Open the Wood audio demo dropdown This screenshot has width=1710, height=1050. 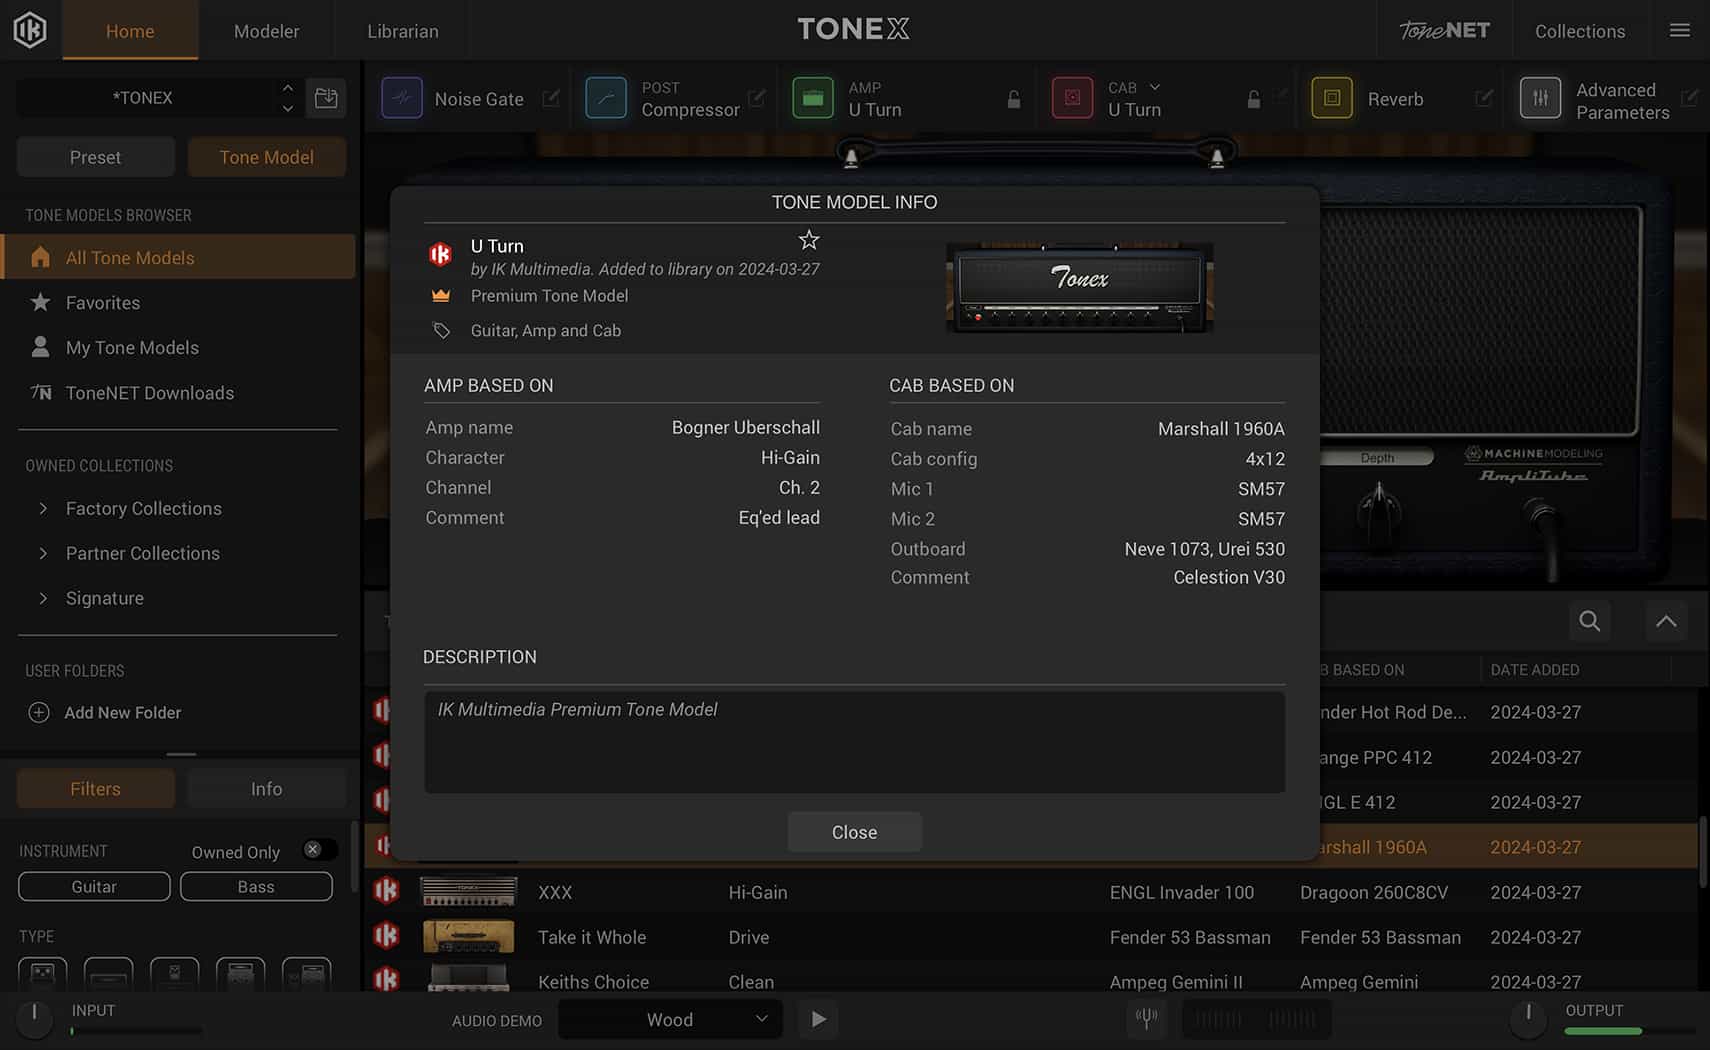tap(670, 1019)
